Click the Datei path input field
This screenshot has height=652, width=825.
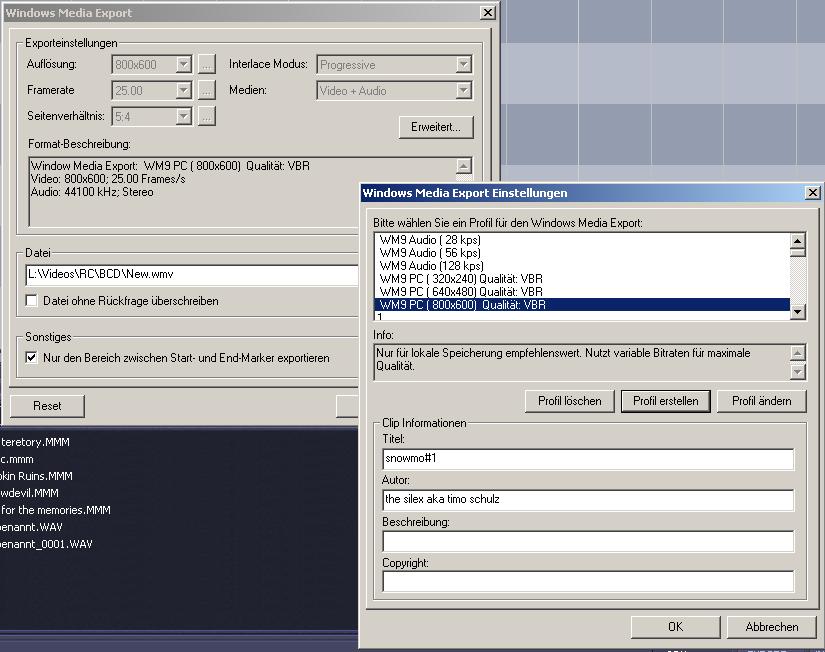[x=192, y=275]
